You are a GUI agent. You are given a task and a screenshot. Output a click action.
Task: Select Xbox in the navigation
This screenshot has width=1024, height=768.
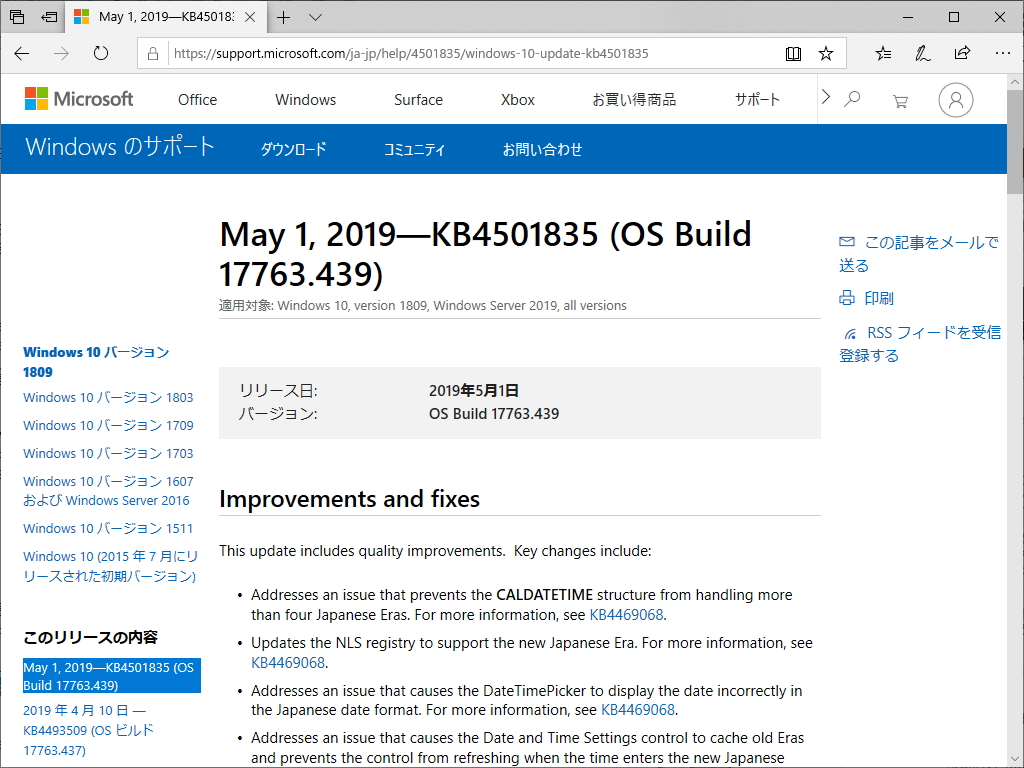pos(518,100)
